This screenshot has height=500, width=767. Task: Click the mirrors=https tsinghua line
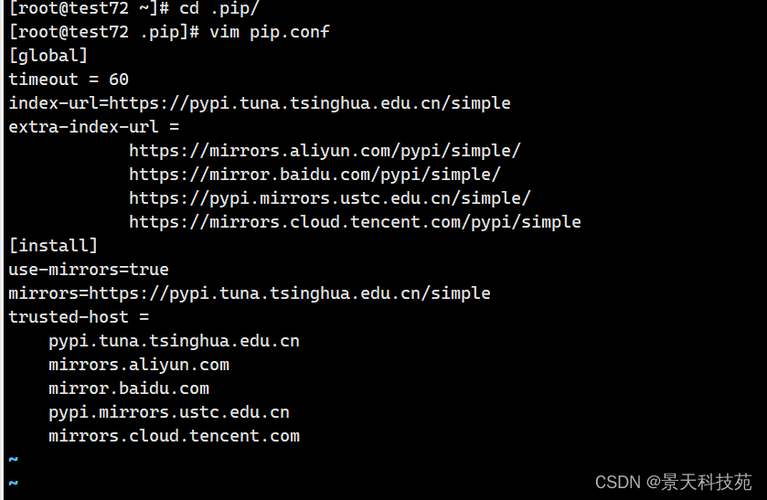point(249,294)
